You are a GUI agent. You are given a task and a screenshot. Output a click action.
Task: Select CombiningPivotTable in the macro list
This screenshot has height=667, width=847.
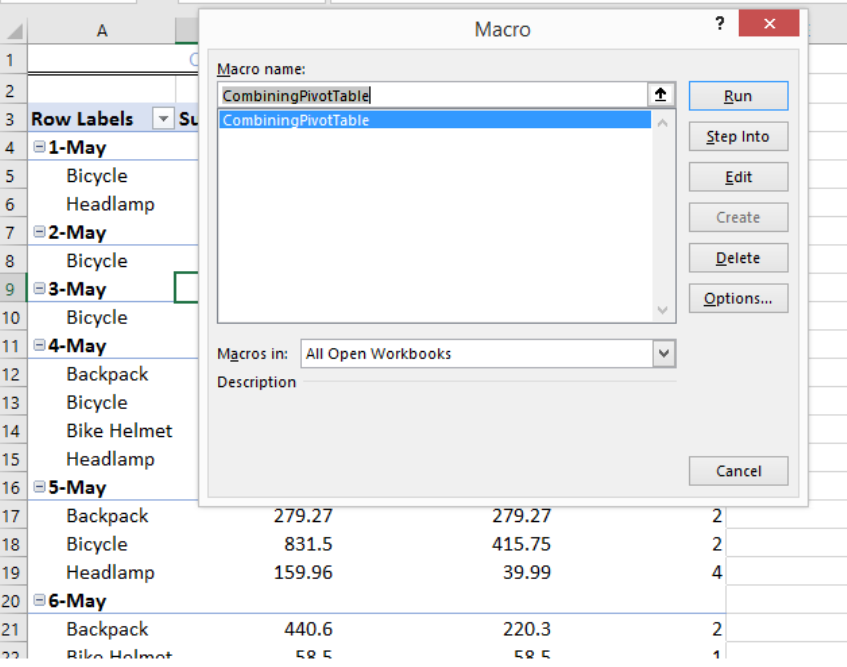[435, 120]
